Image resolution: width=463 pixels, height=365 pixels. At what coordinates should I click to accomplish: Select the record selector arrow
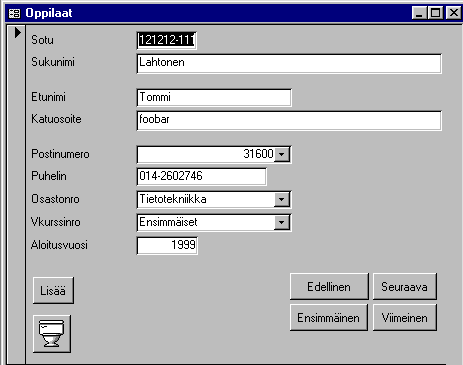tap(18, 33)
